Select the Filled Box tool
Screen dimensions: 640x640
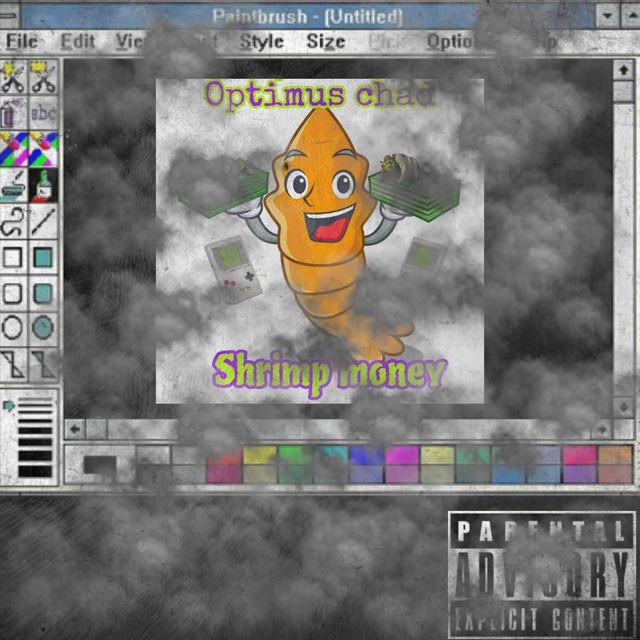point(43,258)
